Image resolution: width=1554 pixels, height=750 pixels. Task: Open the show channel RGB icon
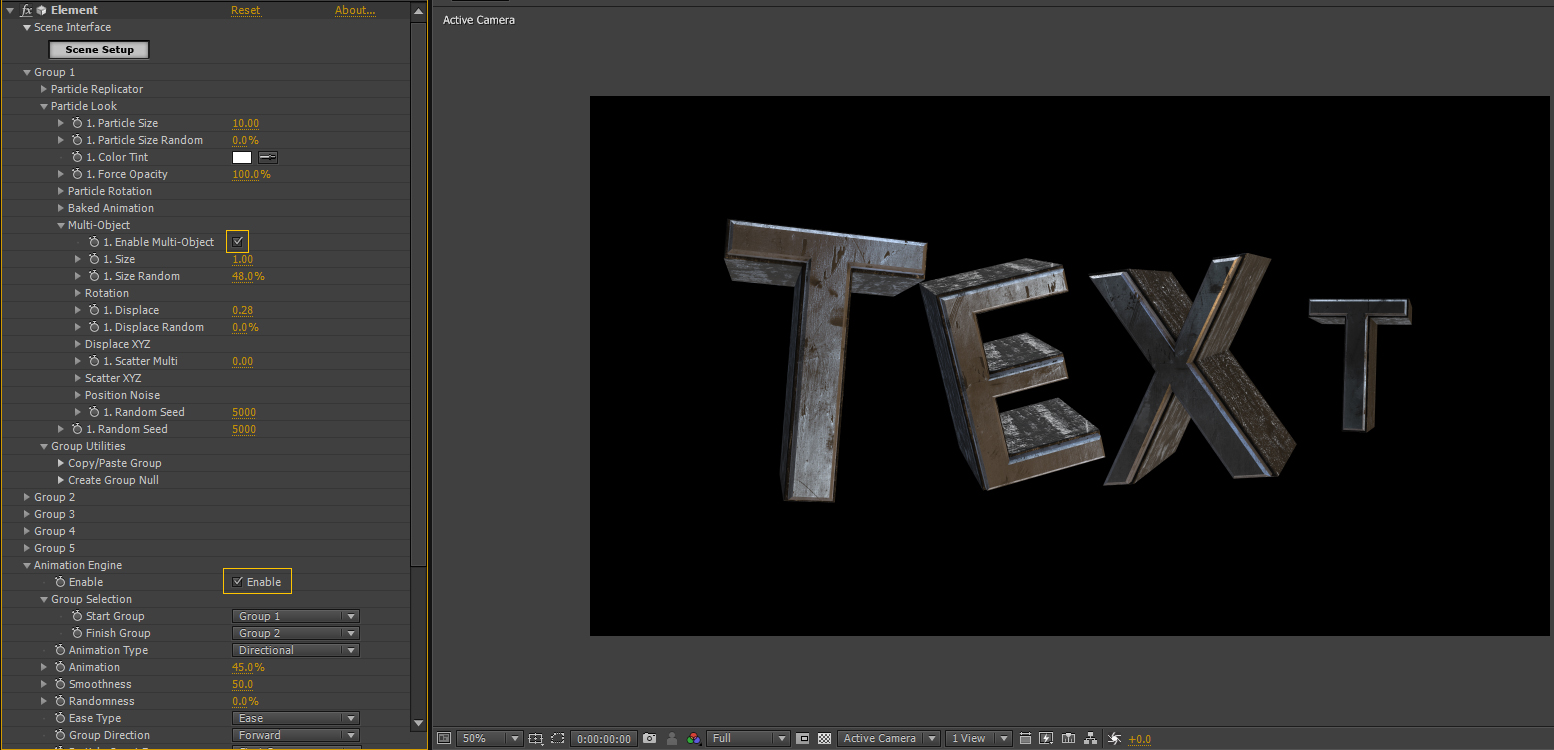click(694, 739)
